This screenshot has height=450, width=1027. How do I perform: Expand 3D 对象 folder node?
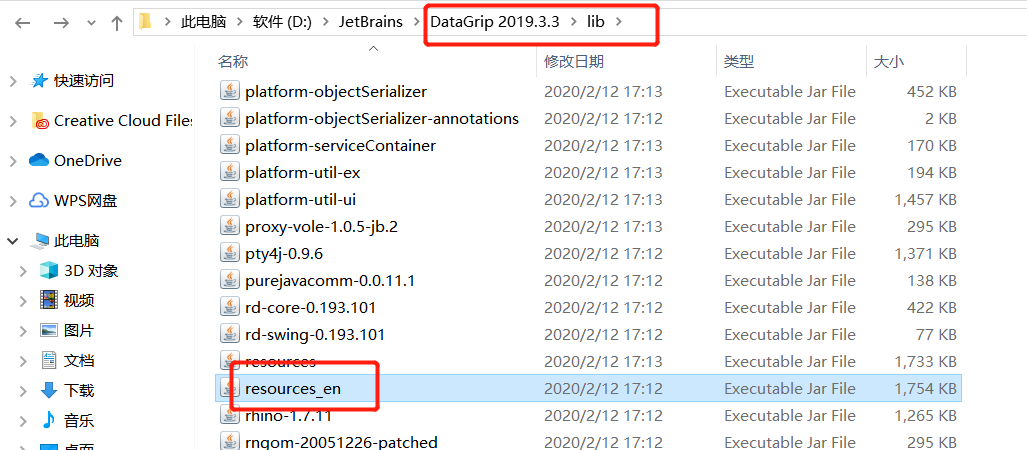(24, 271)
